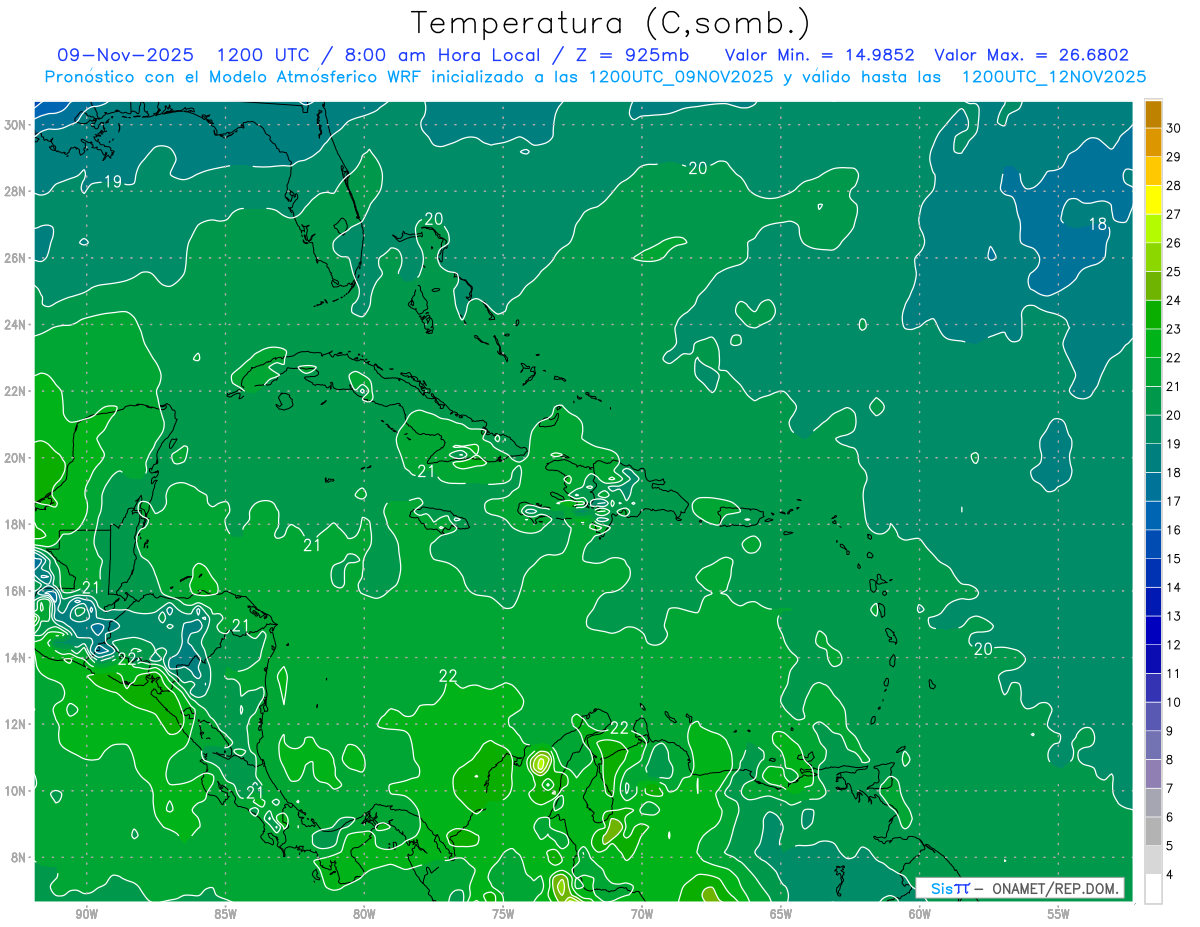1200x927 pixels.
Task: Click the '20N' latitude axis label
Action: (x=16, y=457)
